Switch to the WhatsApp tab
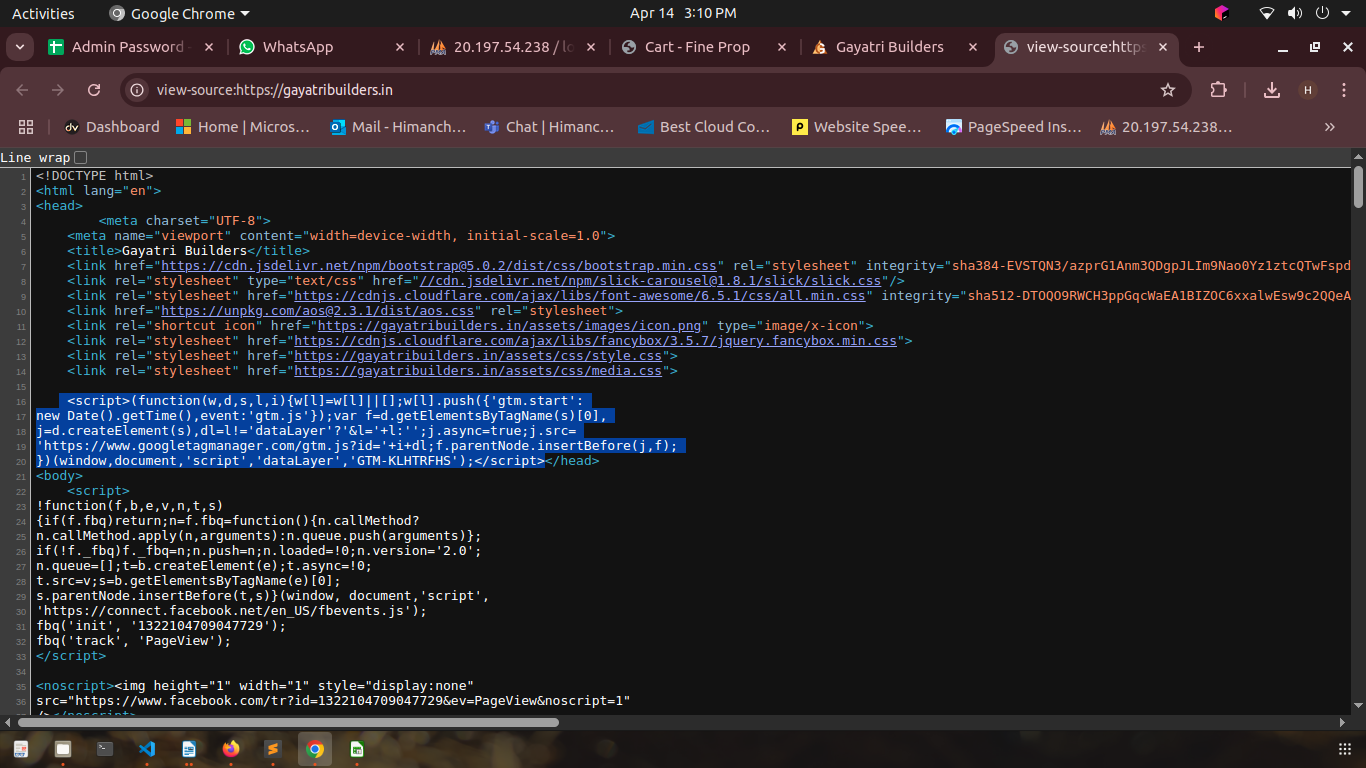This screenshot has width=1366, height=768. click(x=319, y=47)
